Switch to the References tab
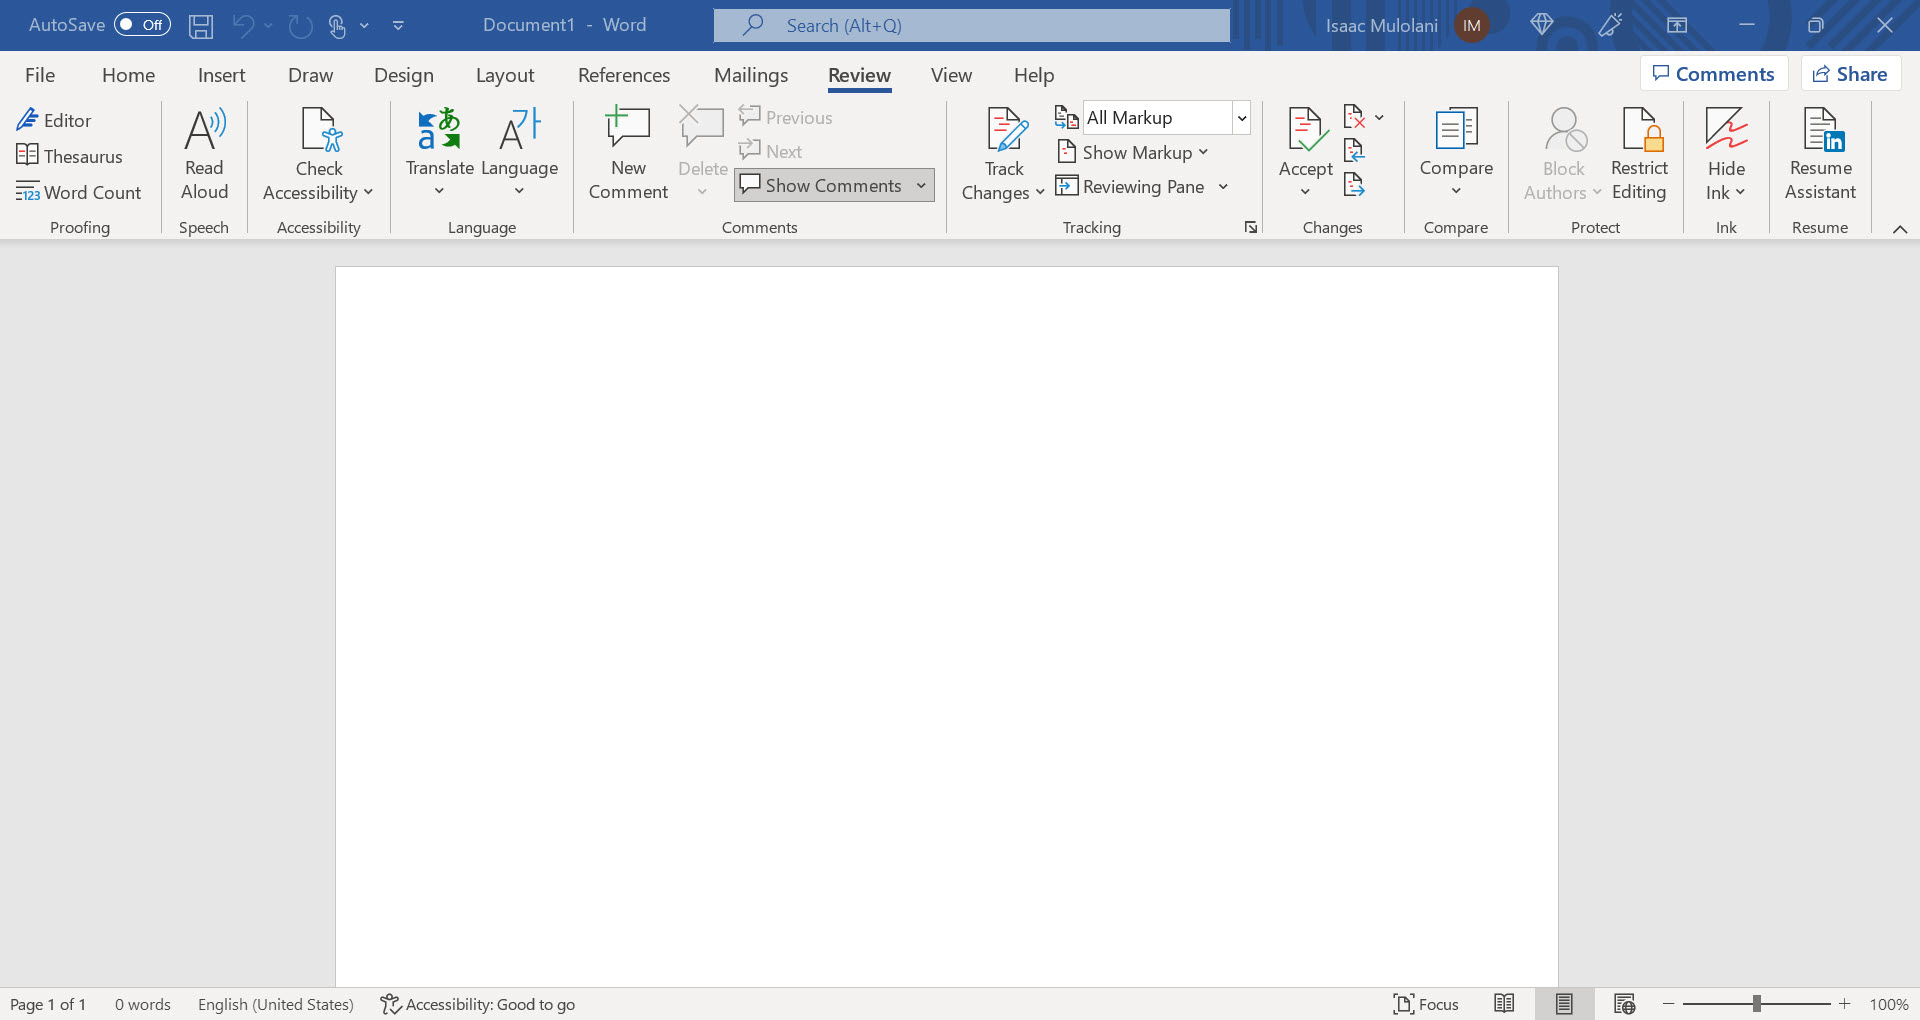This screenshot has width=1920, height=1020. tap(624, 75)
